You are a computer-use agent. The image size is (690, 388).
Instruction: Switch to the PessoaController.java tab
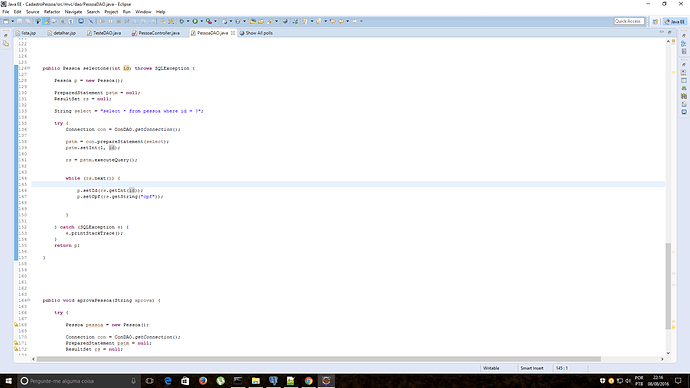[158, 33]
